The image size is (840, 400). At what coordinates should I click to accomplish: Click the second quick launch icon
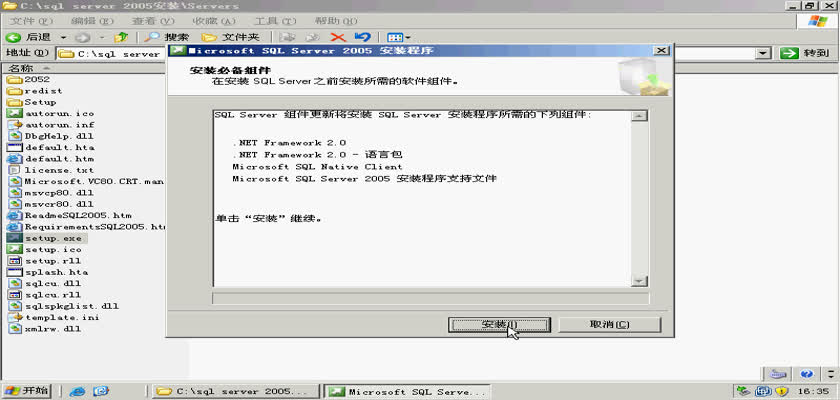pyautogui.click(x=101, y=391)
